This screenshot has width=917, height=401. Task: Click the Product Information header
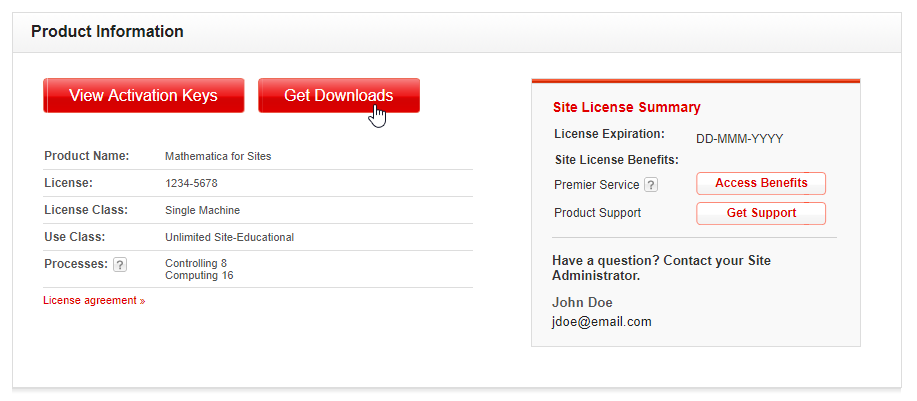(107, 32)
